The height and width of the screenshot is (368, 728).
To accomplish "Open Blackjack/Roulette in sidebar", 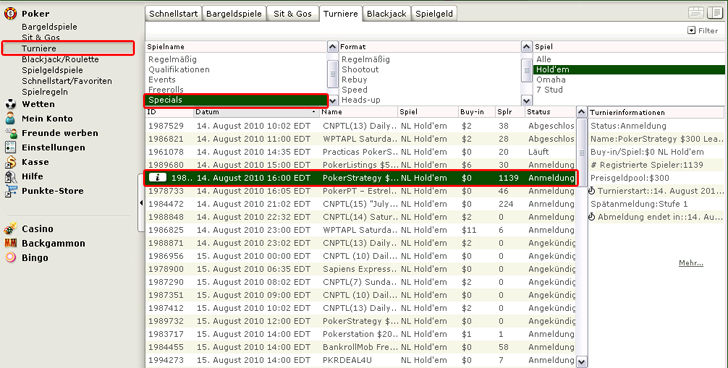I will pyautogui.click(x=60, y=59).
